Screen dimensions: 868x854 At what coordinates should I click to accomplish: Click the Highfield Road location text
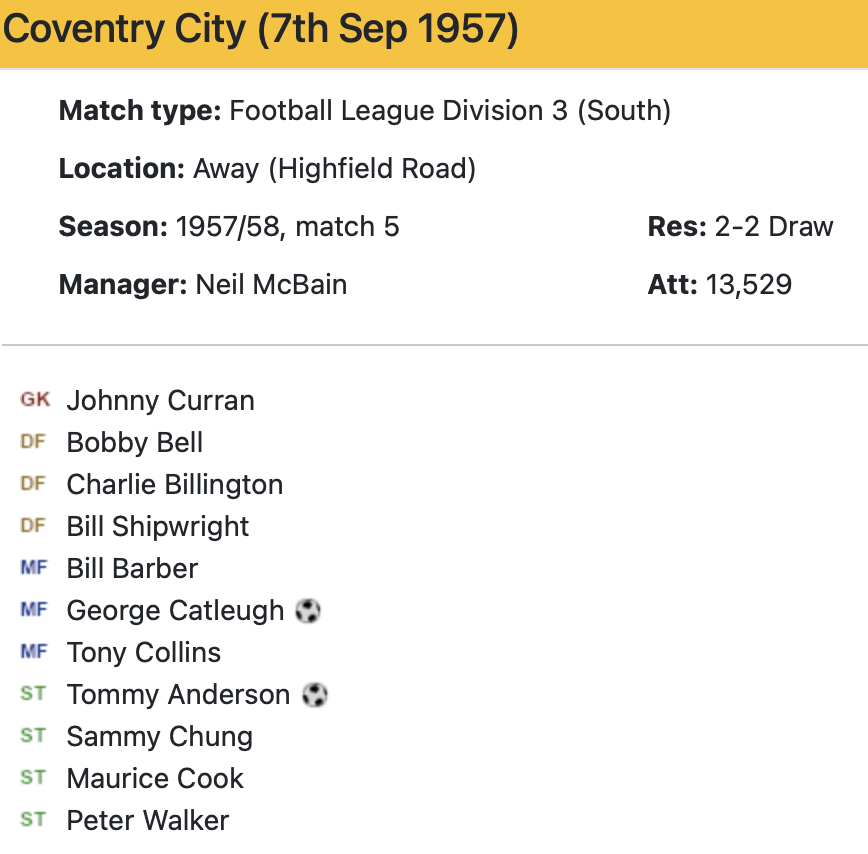pos(376,169)
